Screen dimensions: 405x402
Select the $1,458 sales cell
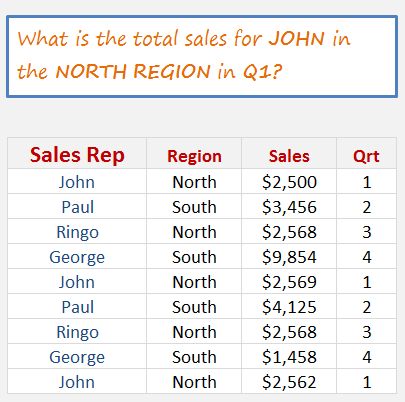[289, 356]
